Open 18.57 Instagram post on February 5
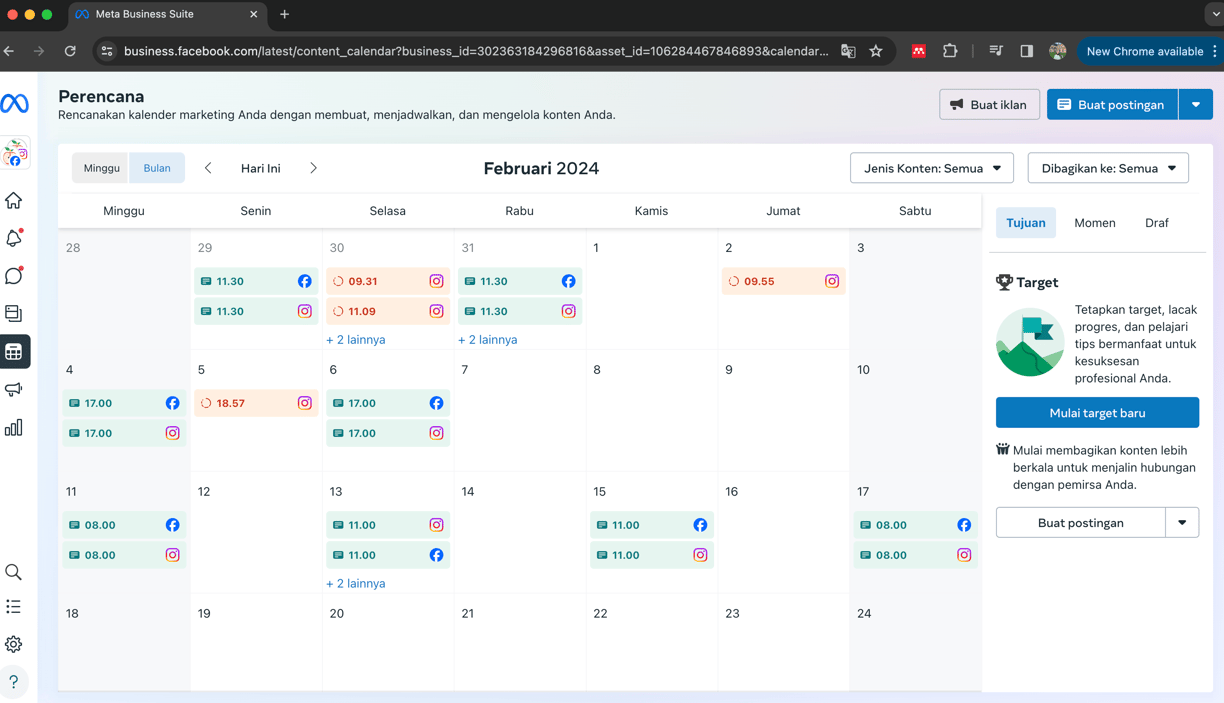The width and height of the screenshot is (1224, 703). point(256,403)
